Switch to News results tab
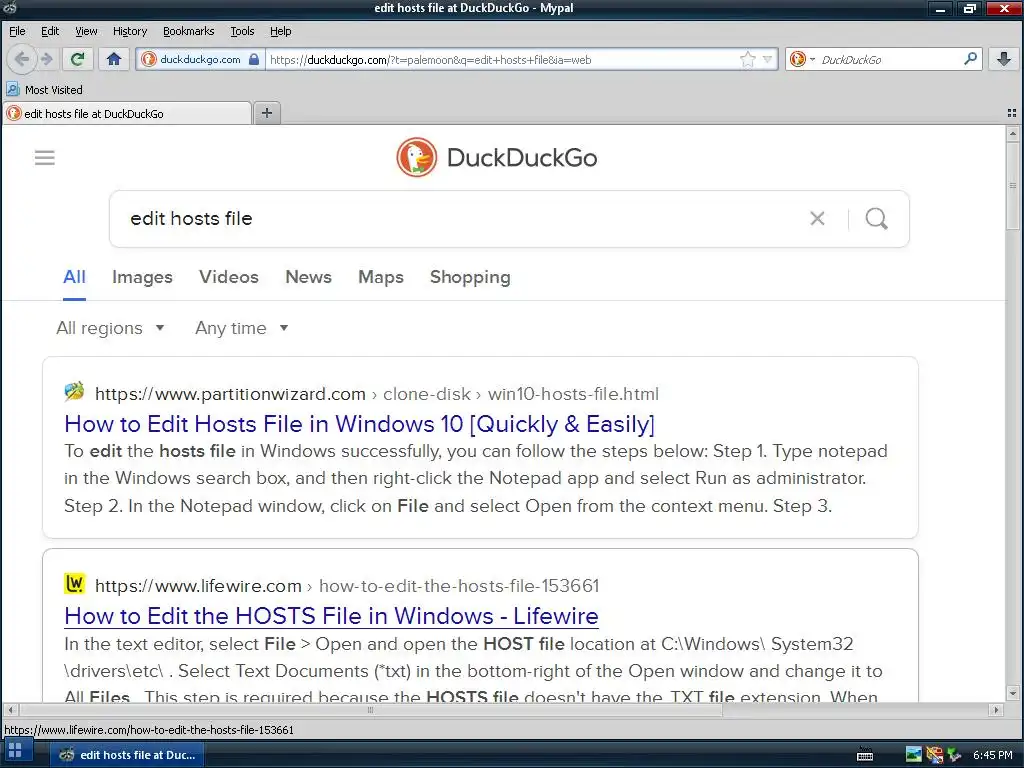Image resolution: width=1024 pixels, height=768 pixels. [308, 277]
